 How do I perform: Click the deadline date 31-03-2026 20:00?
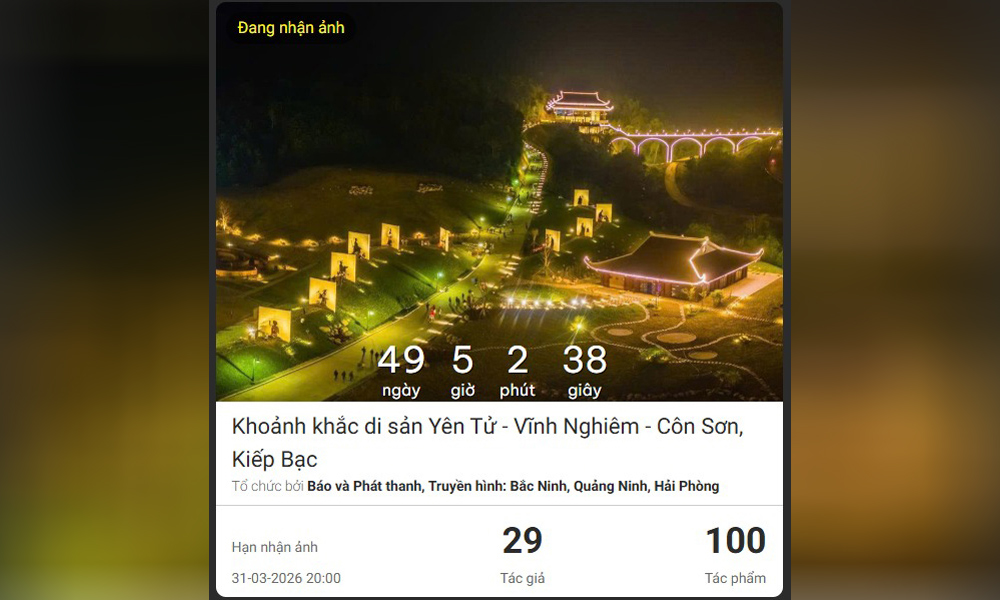pos(286,578)
